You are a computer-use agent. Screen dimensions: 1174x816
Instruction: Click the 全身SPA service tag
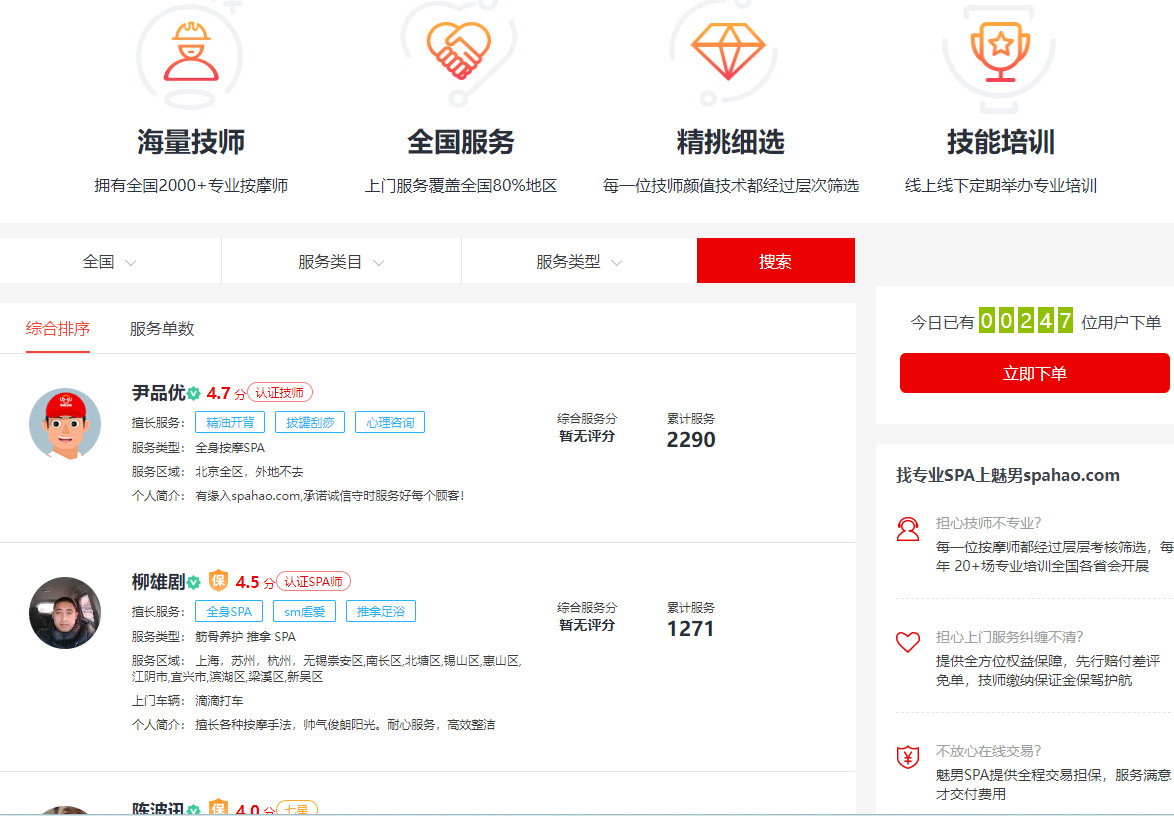point(229,611)
